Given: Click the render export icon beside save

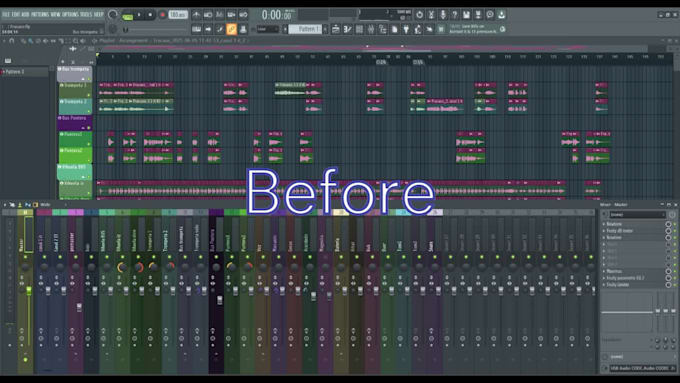Looking at the screenshot, I should pyautogui.click(x=478, y=15).
